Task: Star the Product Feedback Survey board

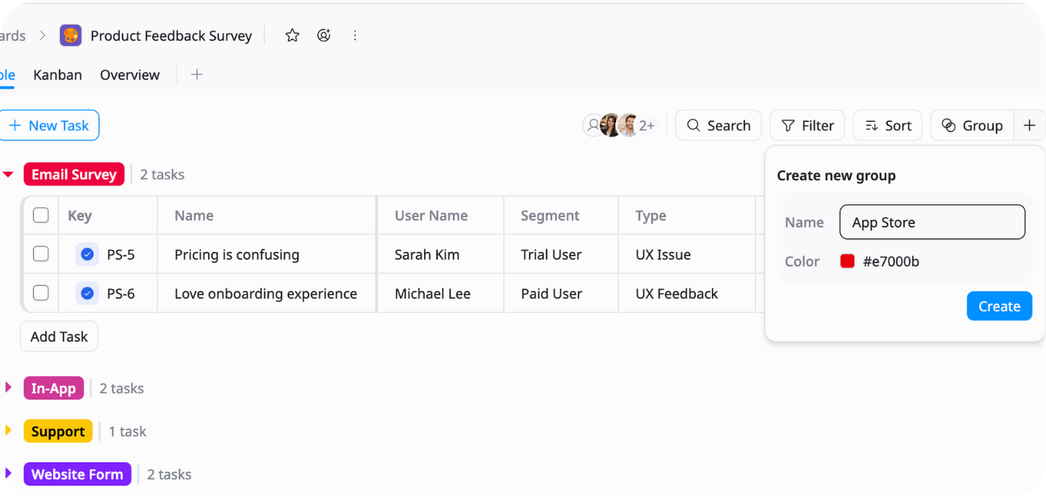Action: point(292,35)
